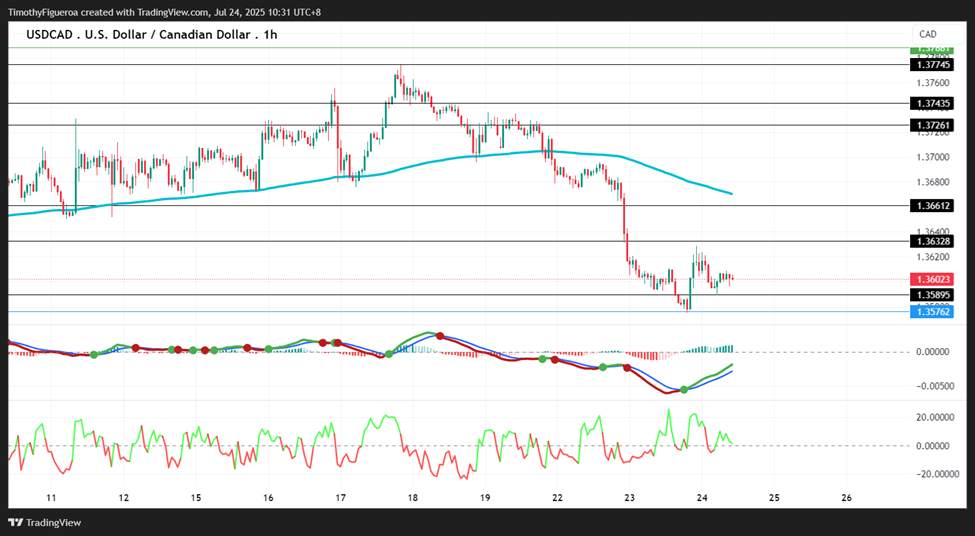Viewport: 975px width, 536px height.
Task: Click date label 23 on the time axis
Action: click(x=630, y=498)
